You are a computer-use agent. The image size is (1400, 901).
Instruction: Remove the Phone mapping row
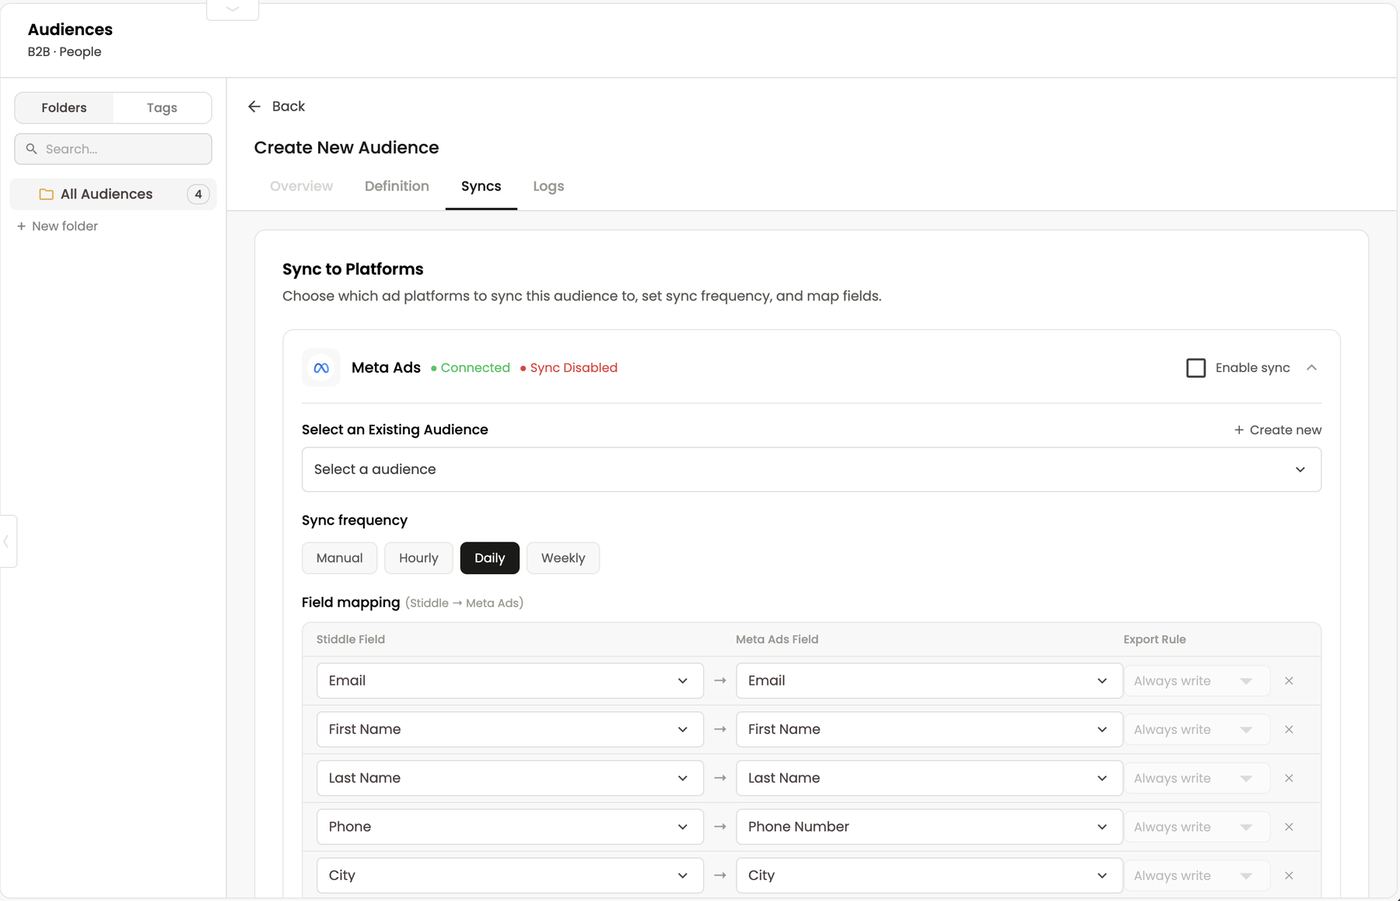click(x=1289, y=827)
